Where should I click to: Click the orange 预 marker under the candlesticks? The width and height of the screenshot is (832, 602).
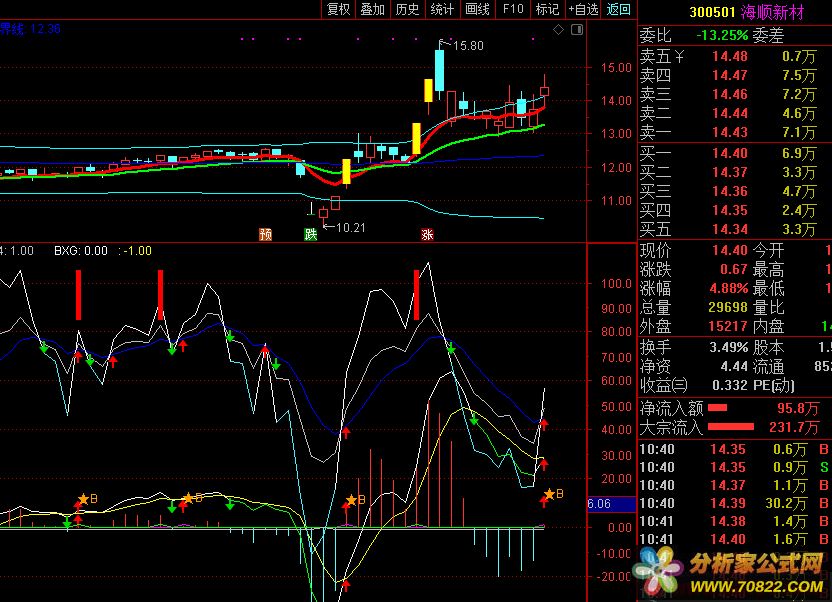(265, 235)
